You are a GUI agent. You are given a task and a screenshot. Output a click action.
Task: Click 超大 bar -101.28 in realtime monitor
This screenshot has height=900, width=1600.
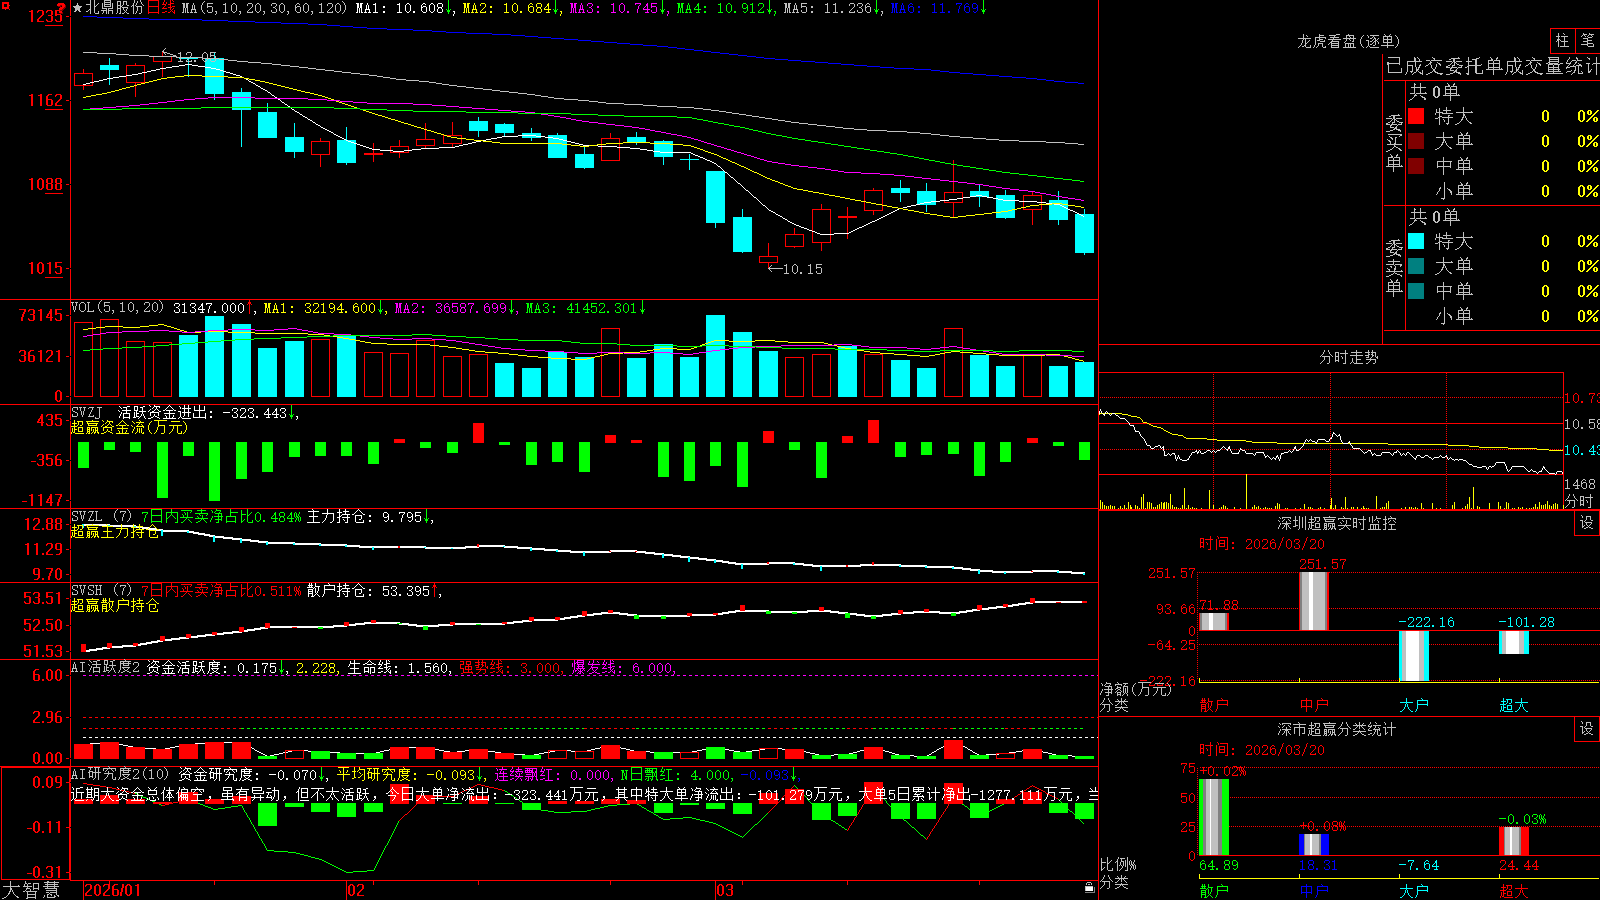(1514, 642)
